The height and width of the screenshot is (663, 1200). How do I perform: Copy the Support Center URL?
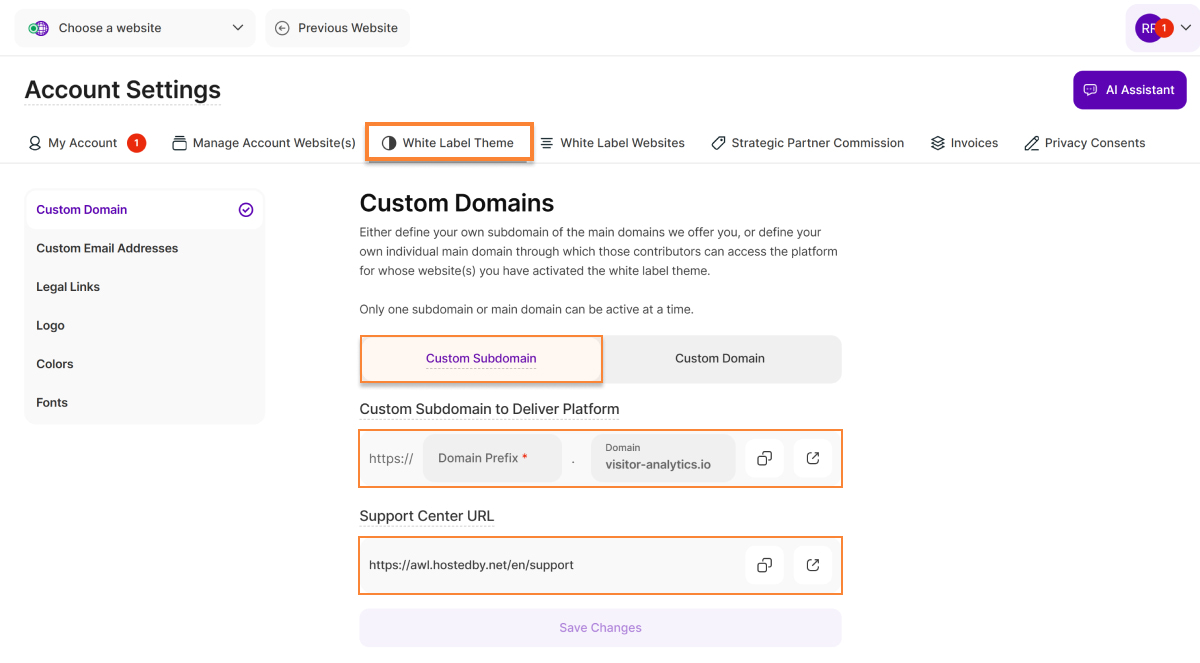pos(764,565)
